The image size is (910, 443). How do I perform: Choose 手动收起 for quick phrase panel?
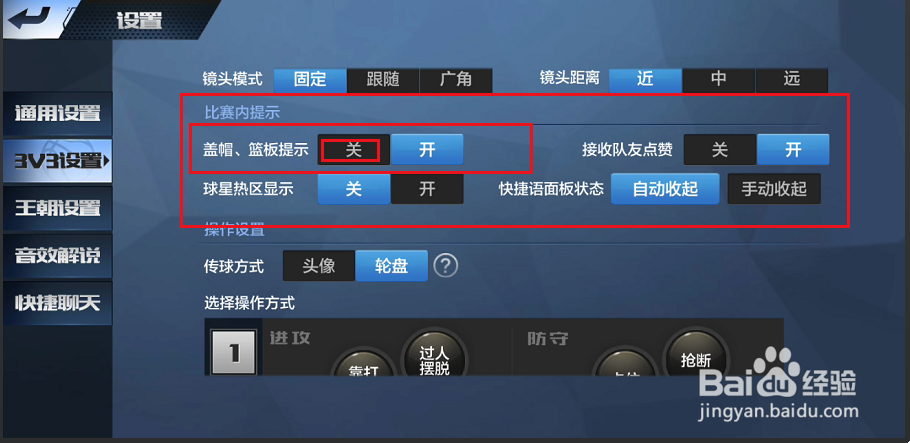tap(774, 189)
